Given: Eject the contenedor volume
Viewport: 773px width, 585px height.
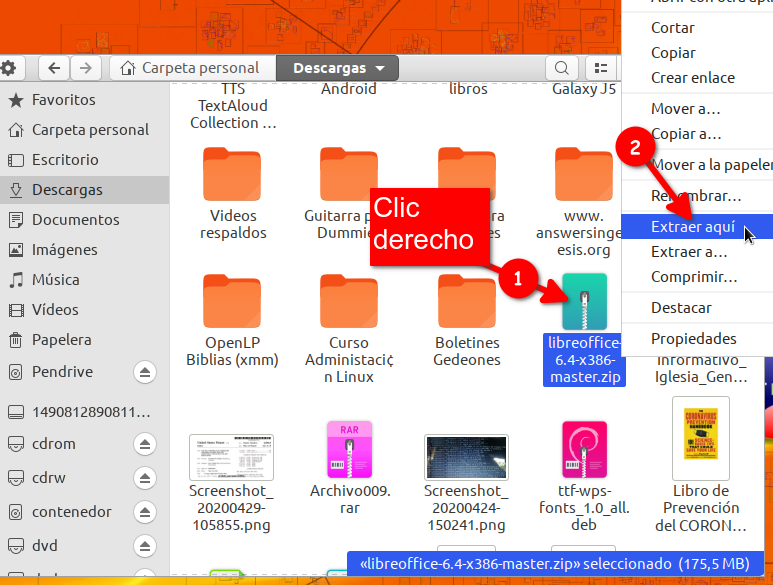Looking at the screenshot, I should click(144, 512).
